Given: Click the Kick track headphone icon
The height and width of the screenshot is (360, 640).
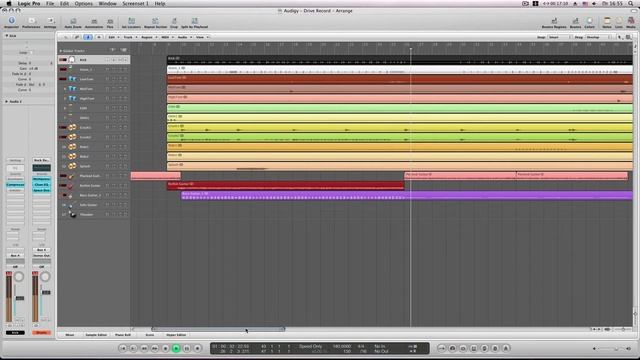Looking at the screenshot, I should click(72, 60).
